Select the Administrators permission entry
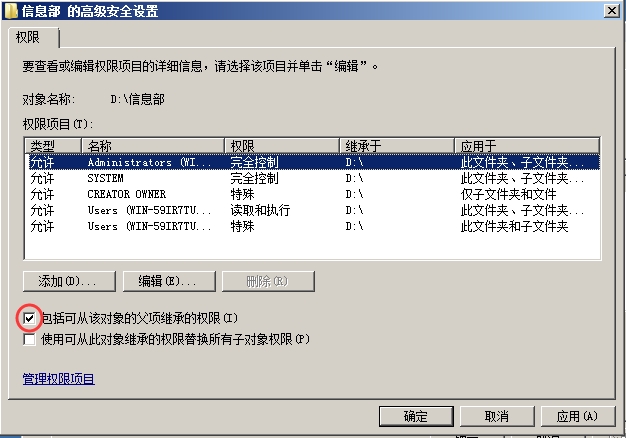 (313, 162)
